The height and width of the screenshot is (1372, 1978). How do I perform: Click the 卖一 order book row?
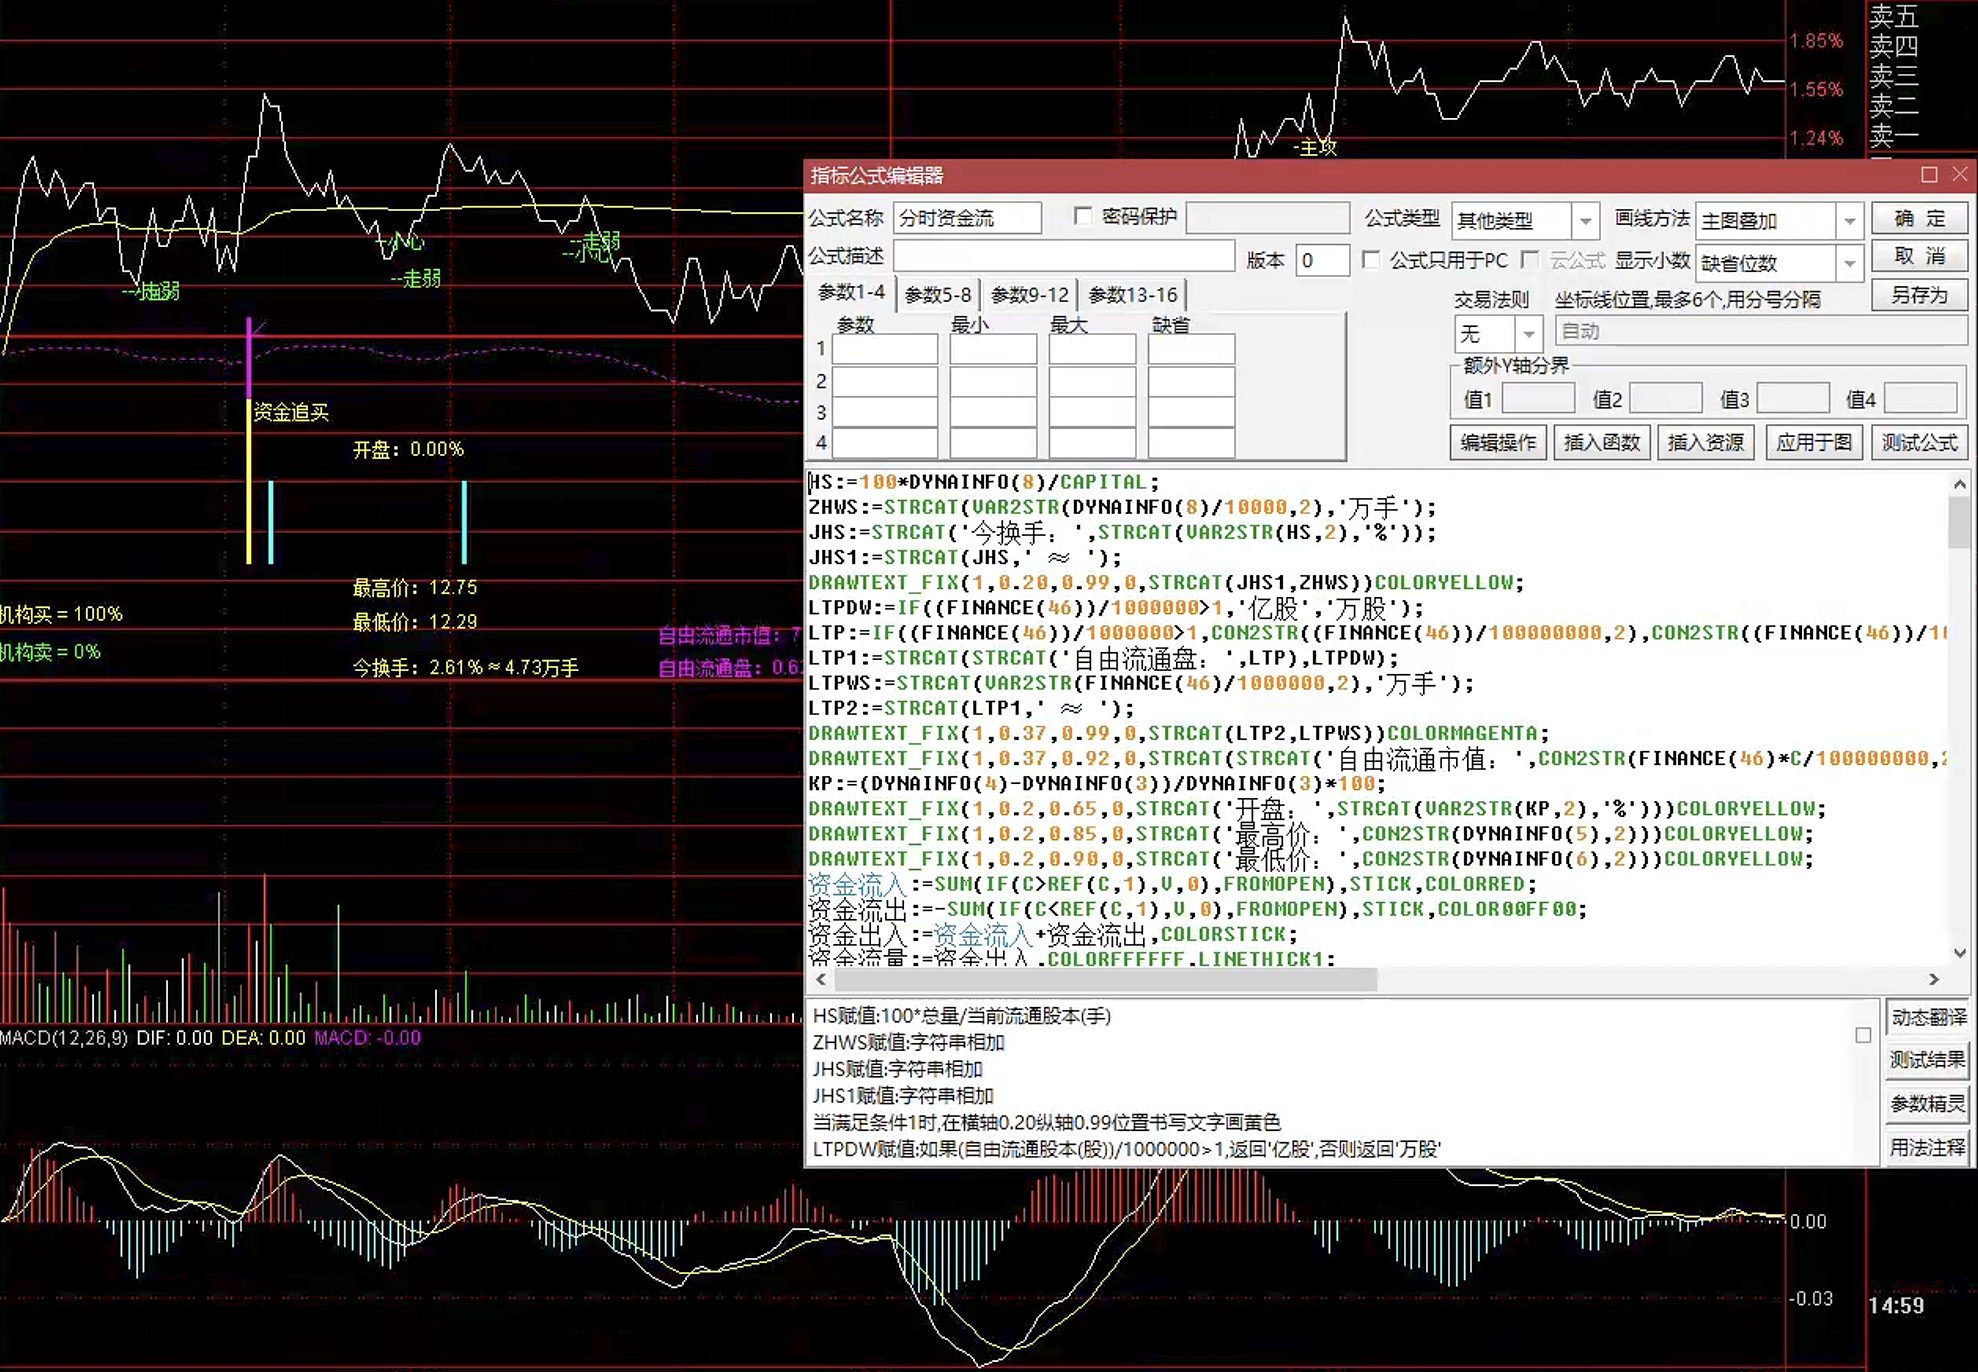(x=1895, y=135)
